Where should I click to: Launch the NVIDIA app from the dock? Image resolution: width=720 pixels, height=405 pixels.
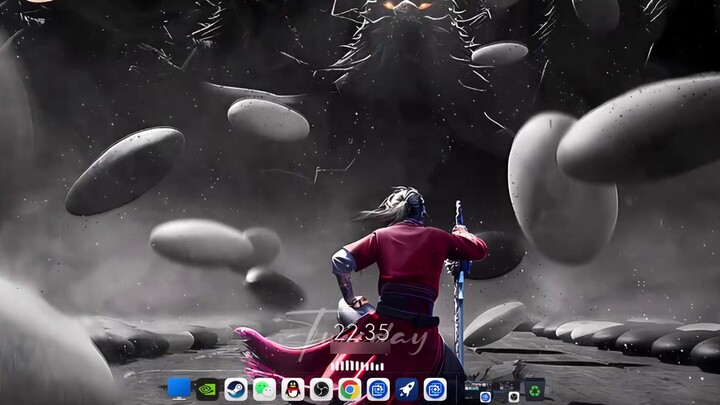[207, 389]
